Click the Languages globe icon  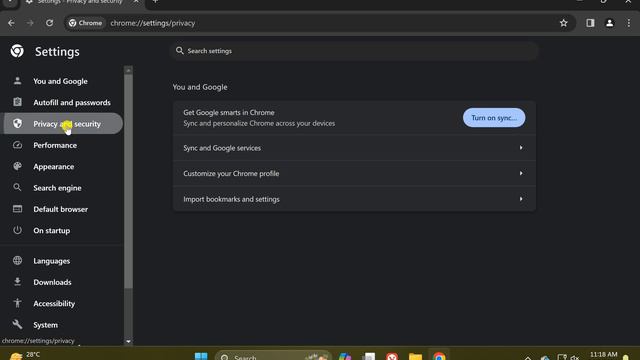(x=17, y=260)
